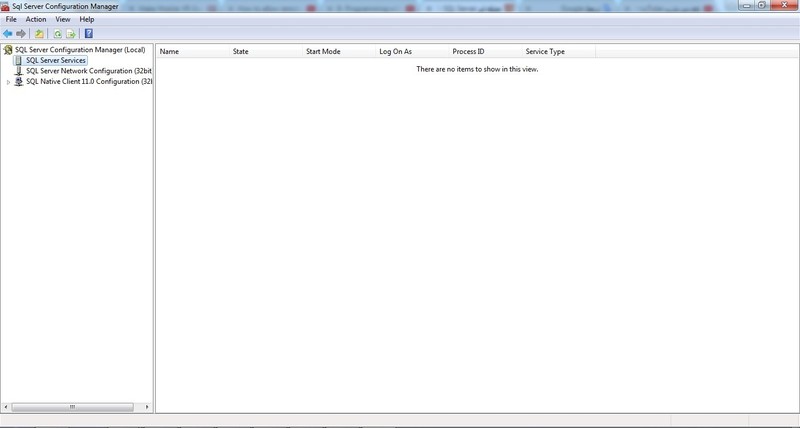Click 'There are no items to show' text
The height and width of the screenshot is (428, 800).
[477, 69]
